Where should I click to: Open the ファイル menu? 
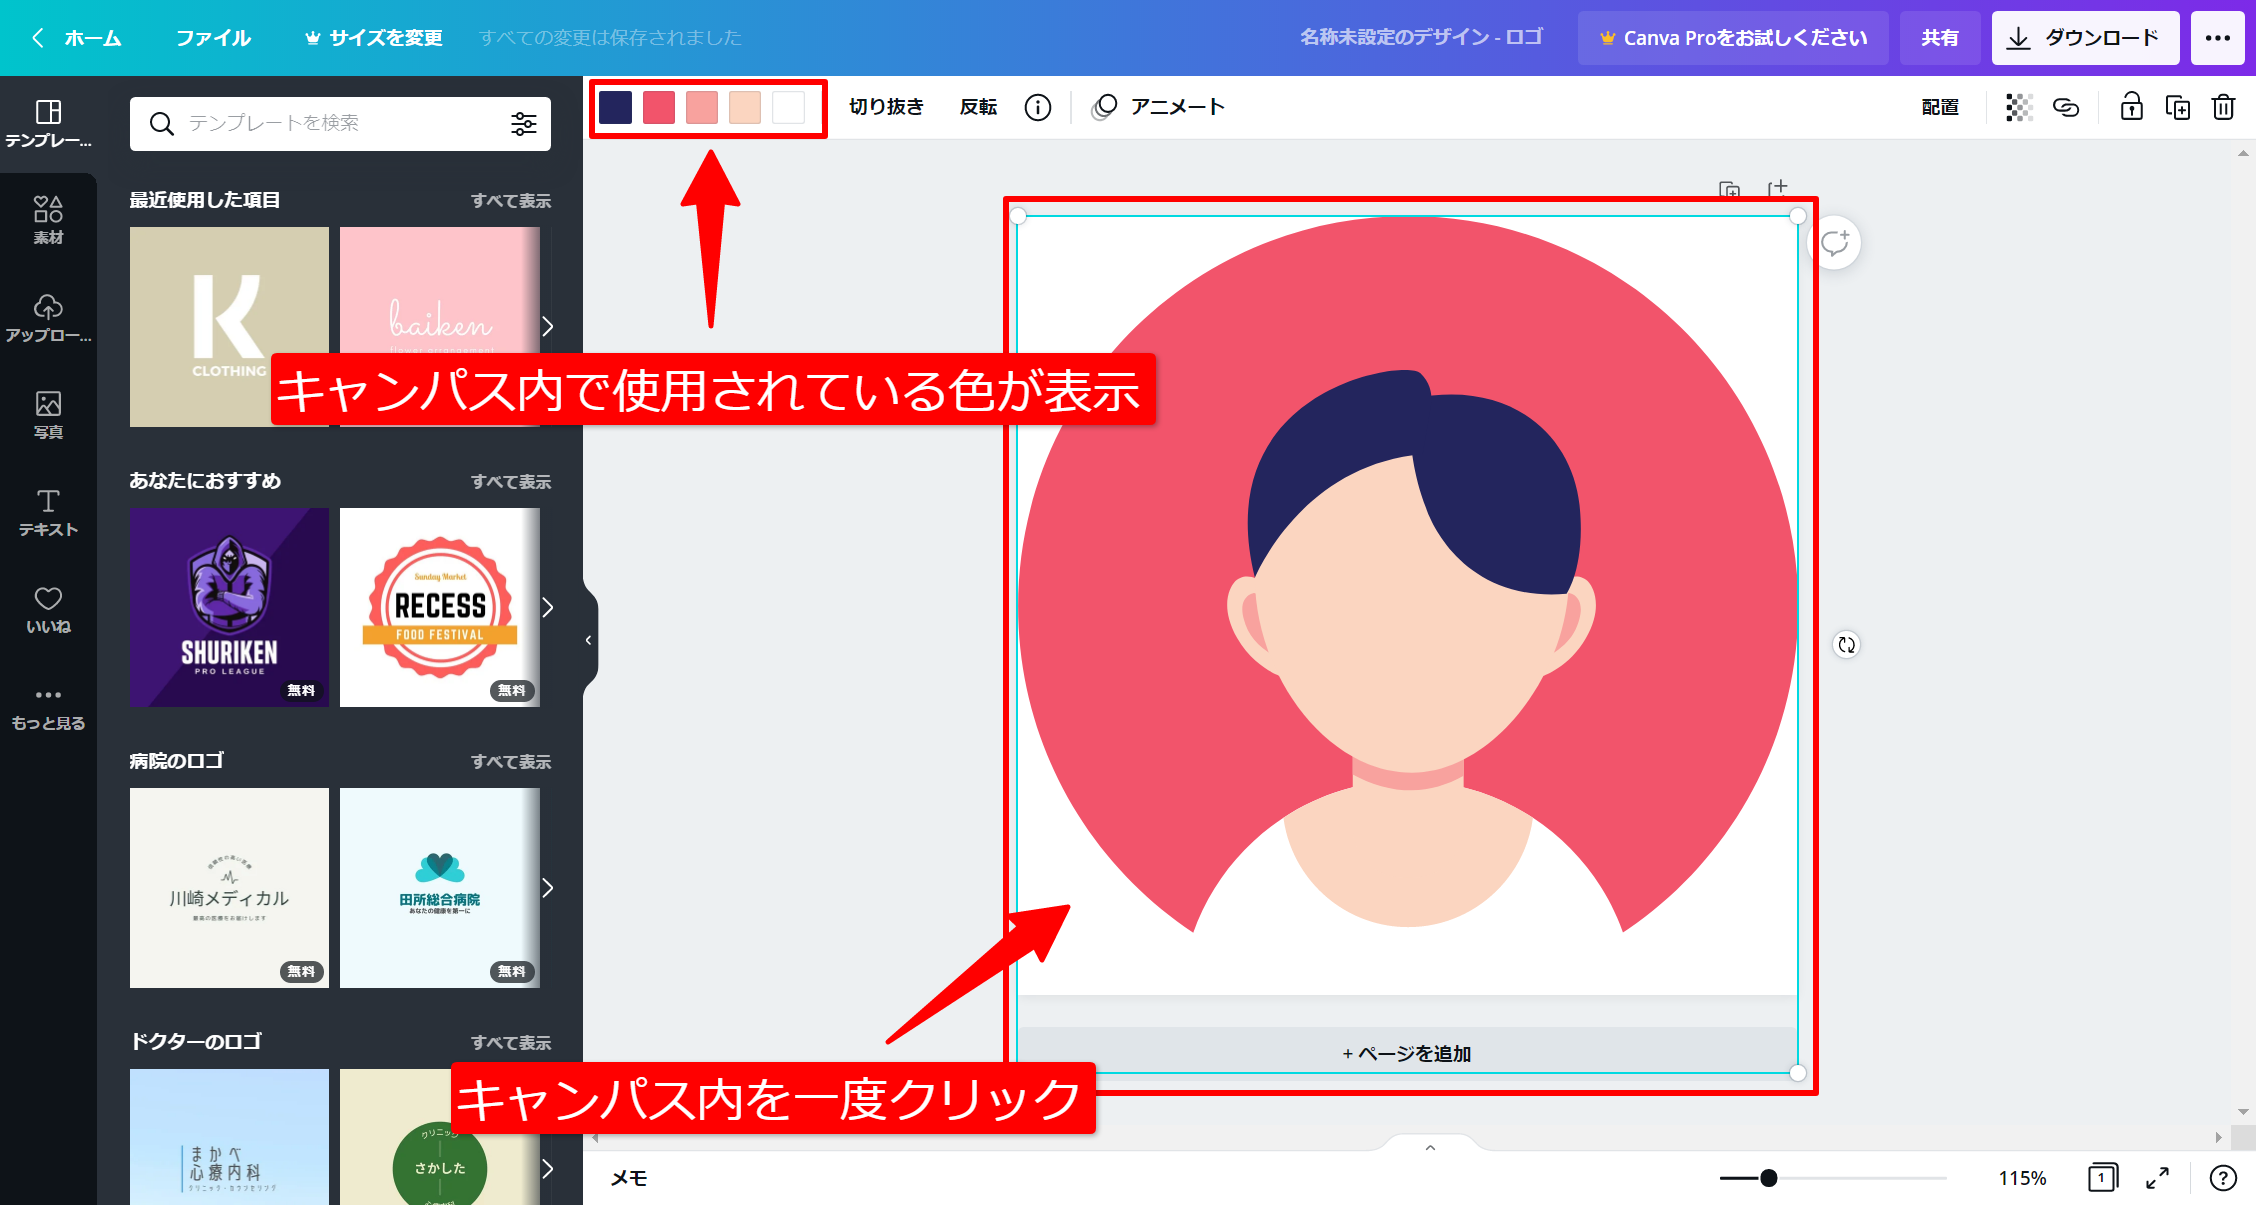213,38
